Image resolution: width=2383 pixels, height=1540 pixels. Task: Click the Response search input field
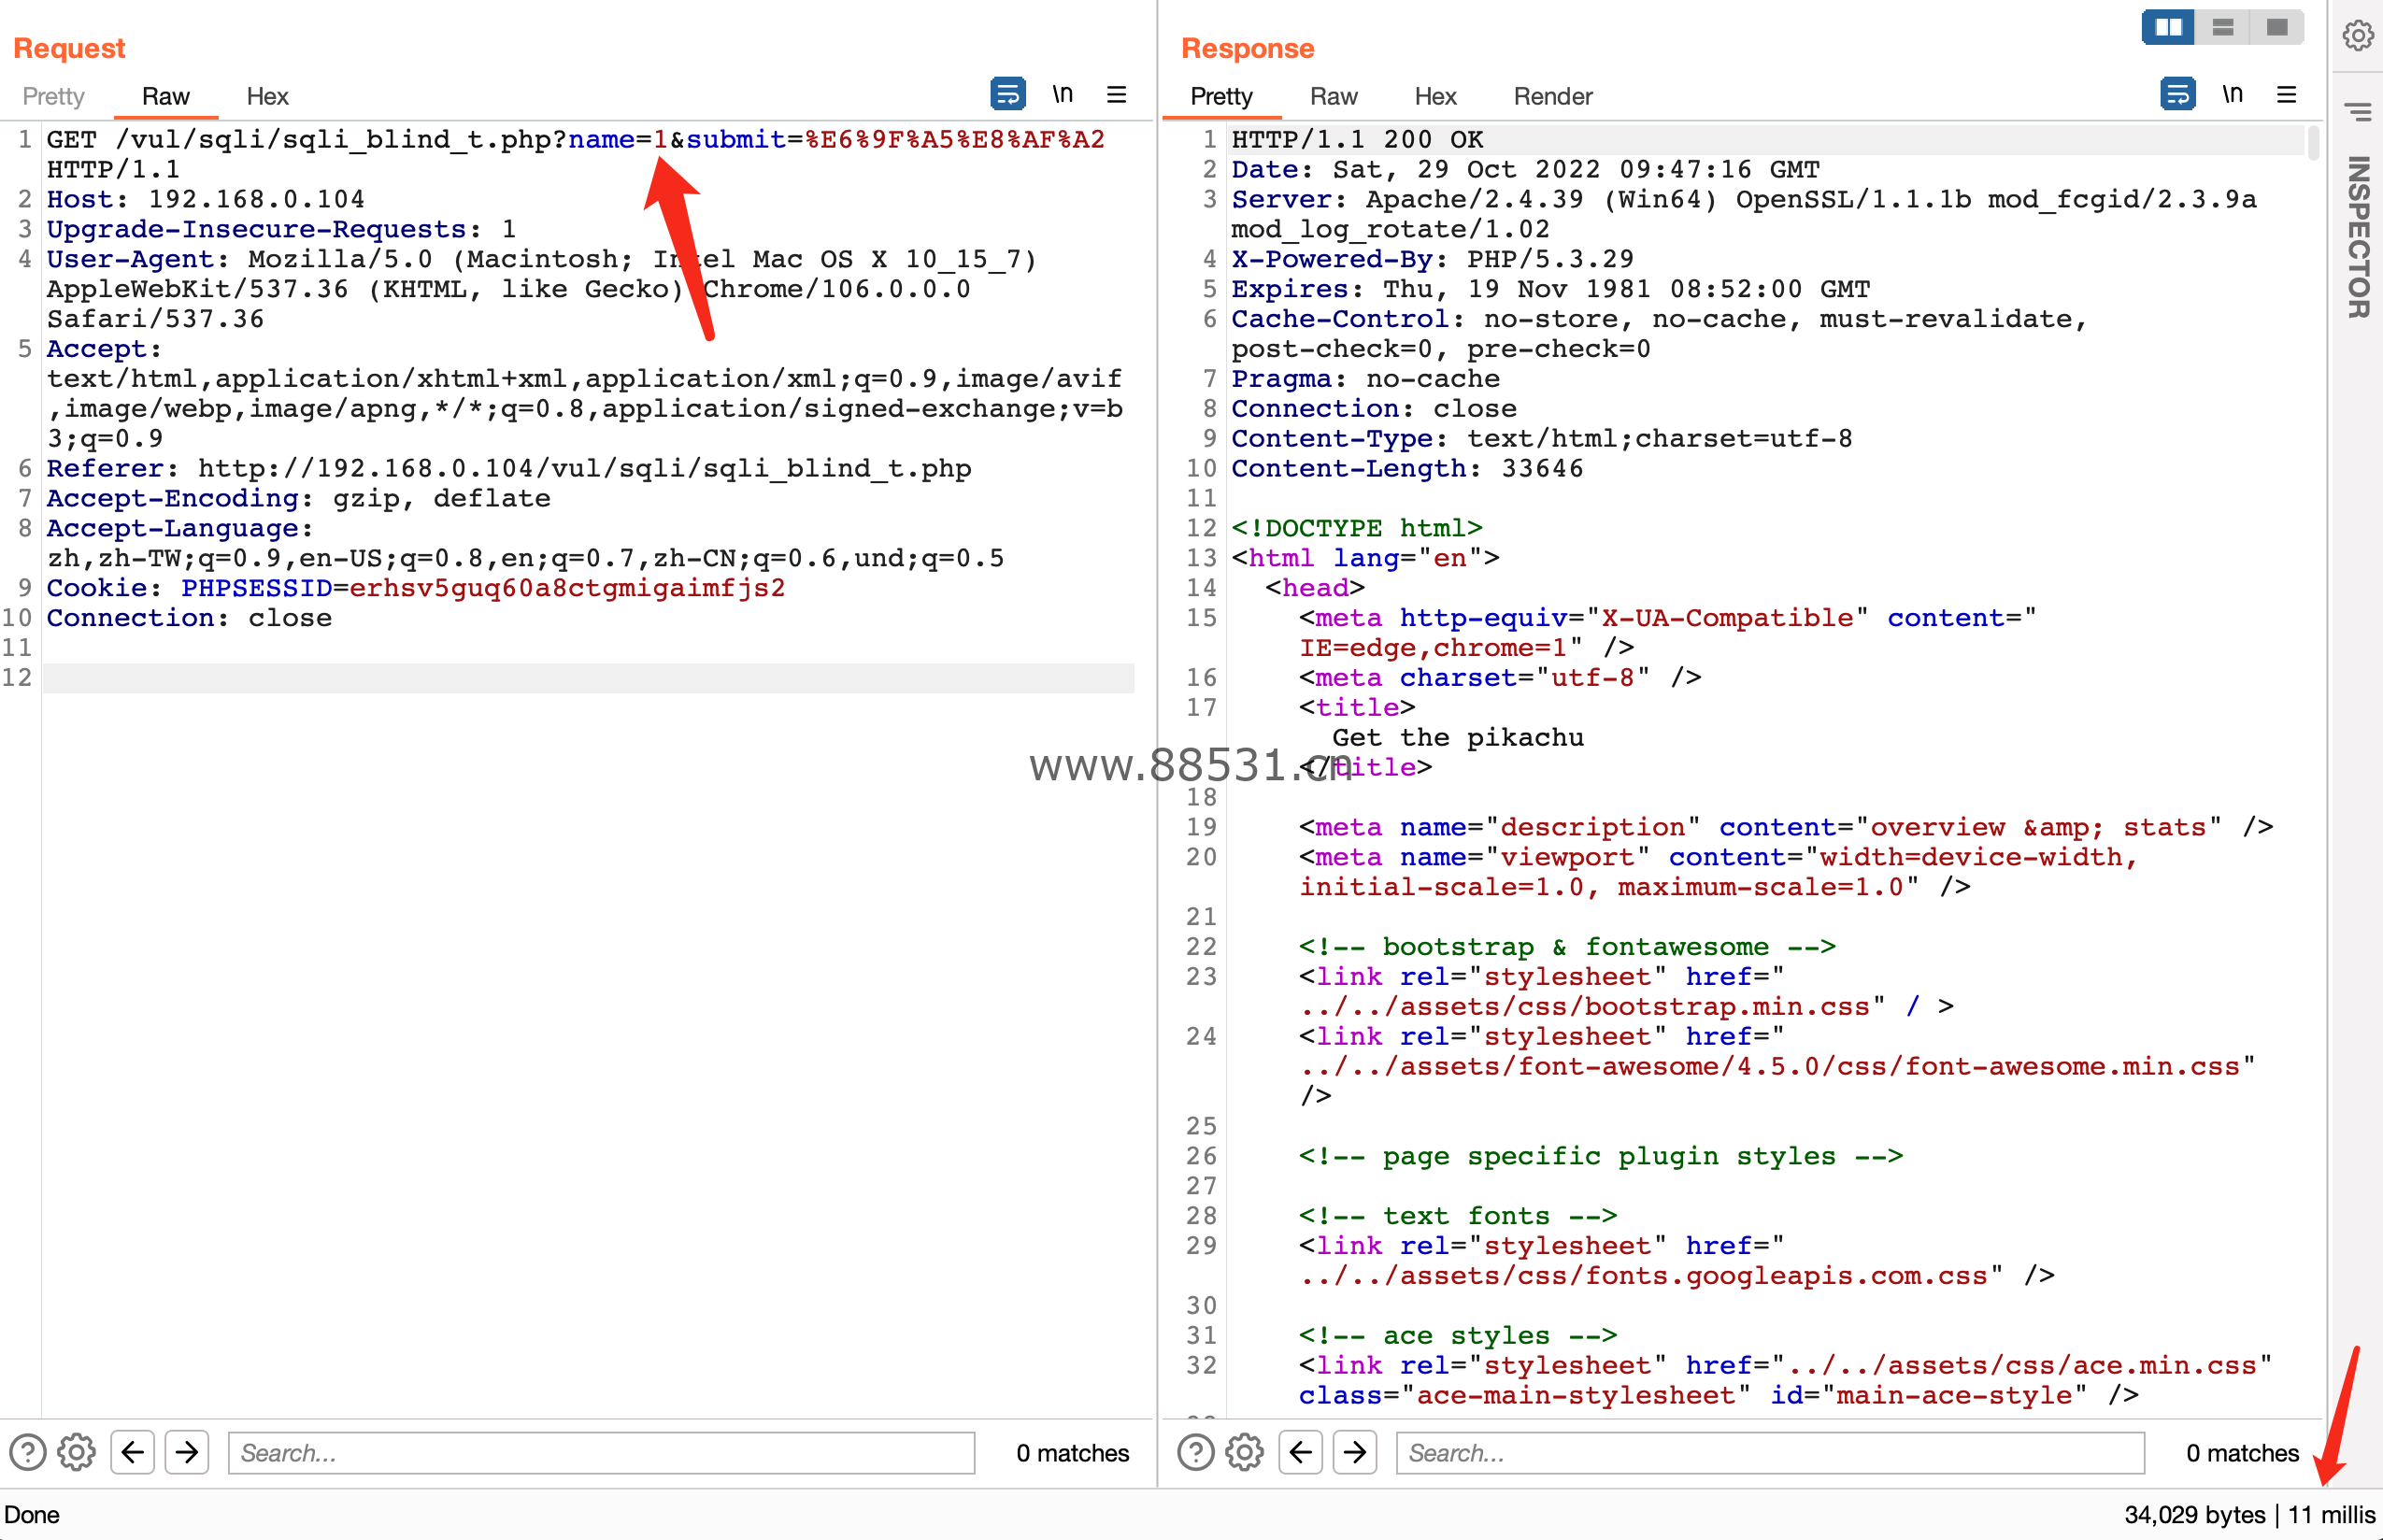pos(1770,1452)
